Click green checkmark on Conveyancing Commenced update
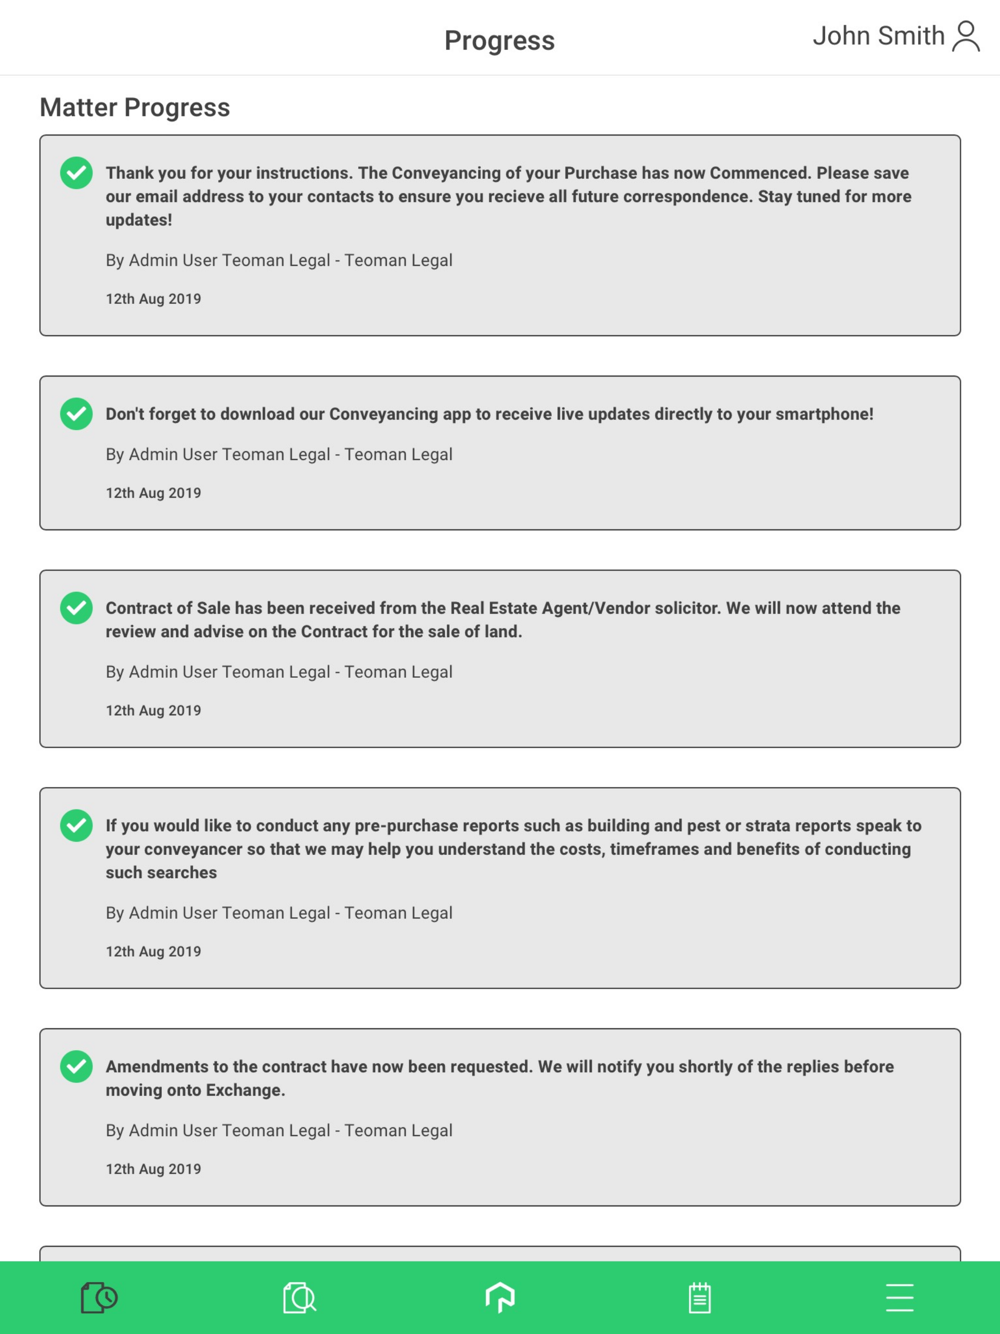This screenshot has width=1000, height=1334. 76,173
